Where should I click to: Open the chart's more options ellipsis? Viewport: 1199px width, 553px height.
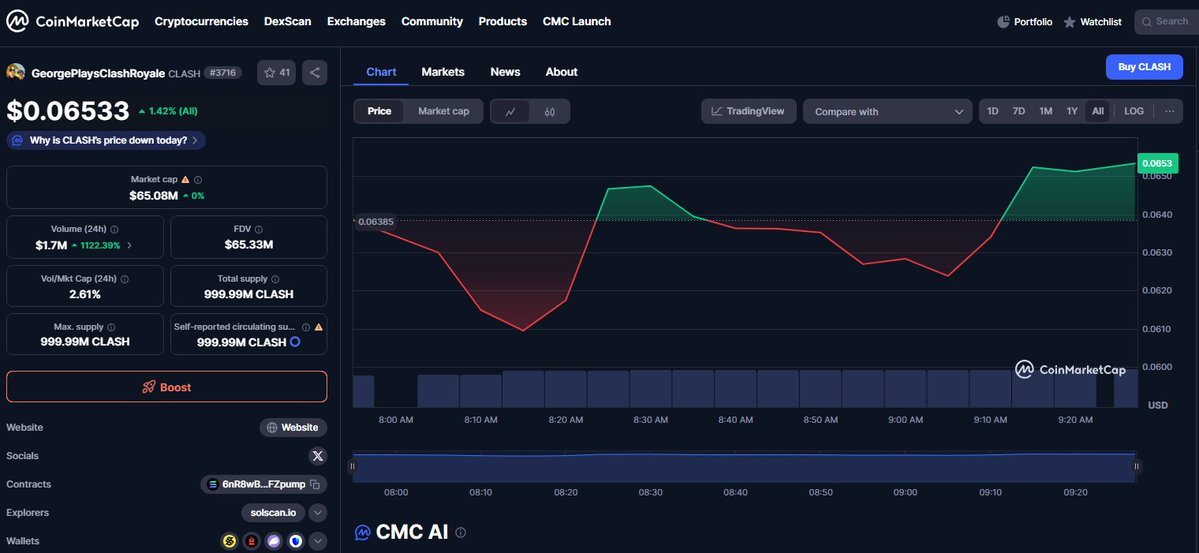tap(1168, 111)
